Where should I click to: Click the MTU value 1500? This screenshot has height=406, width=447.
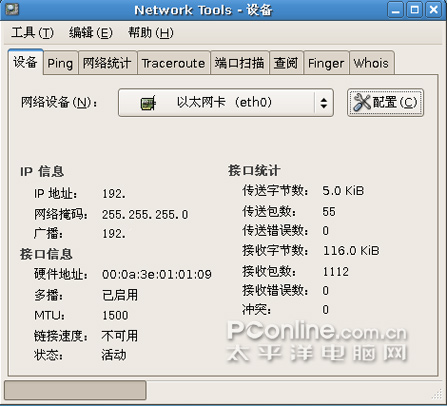point(115,315)
